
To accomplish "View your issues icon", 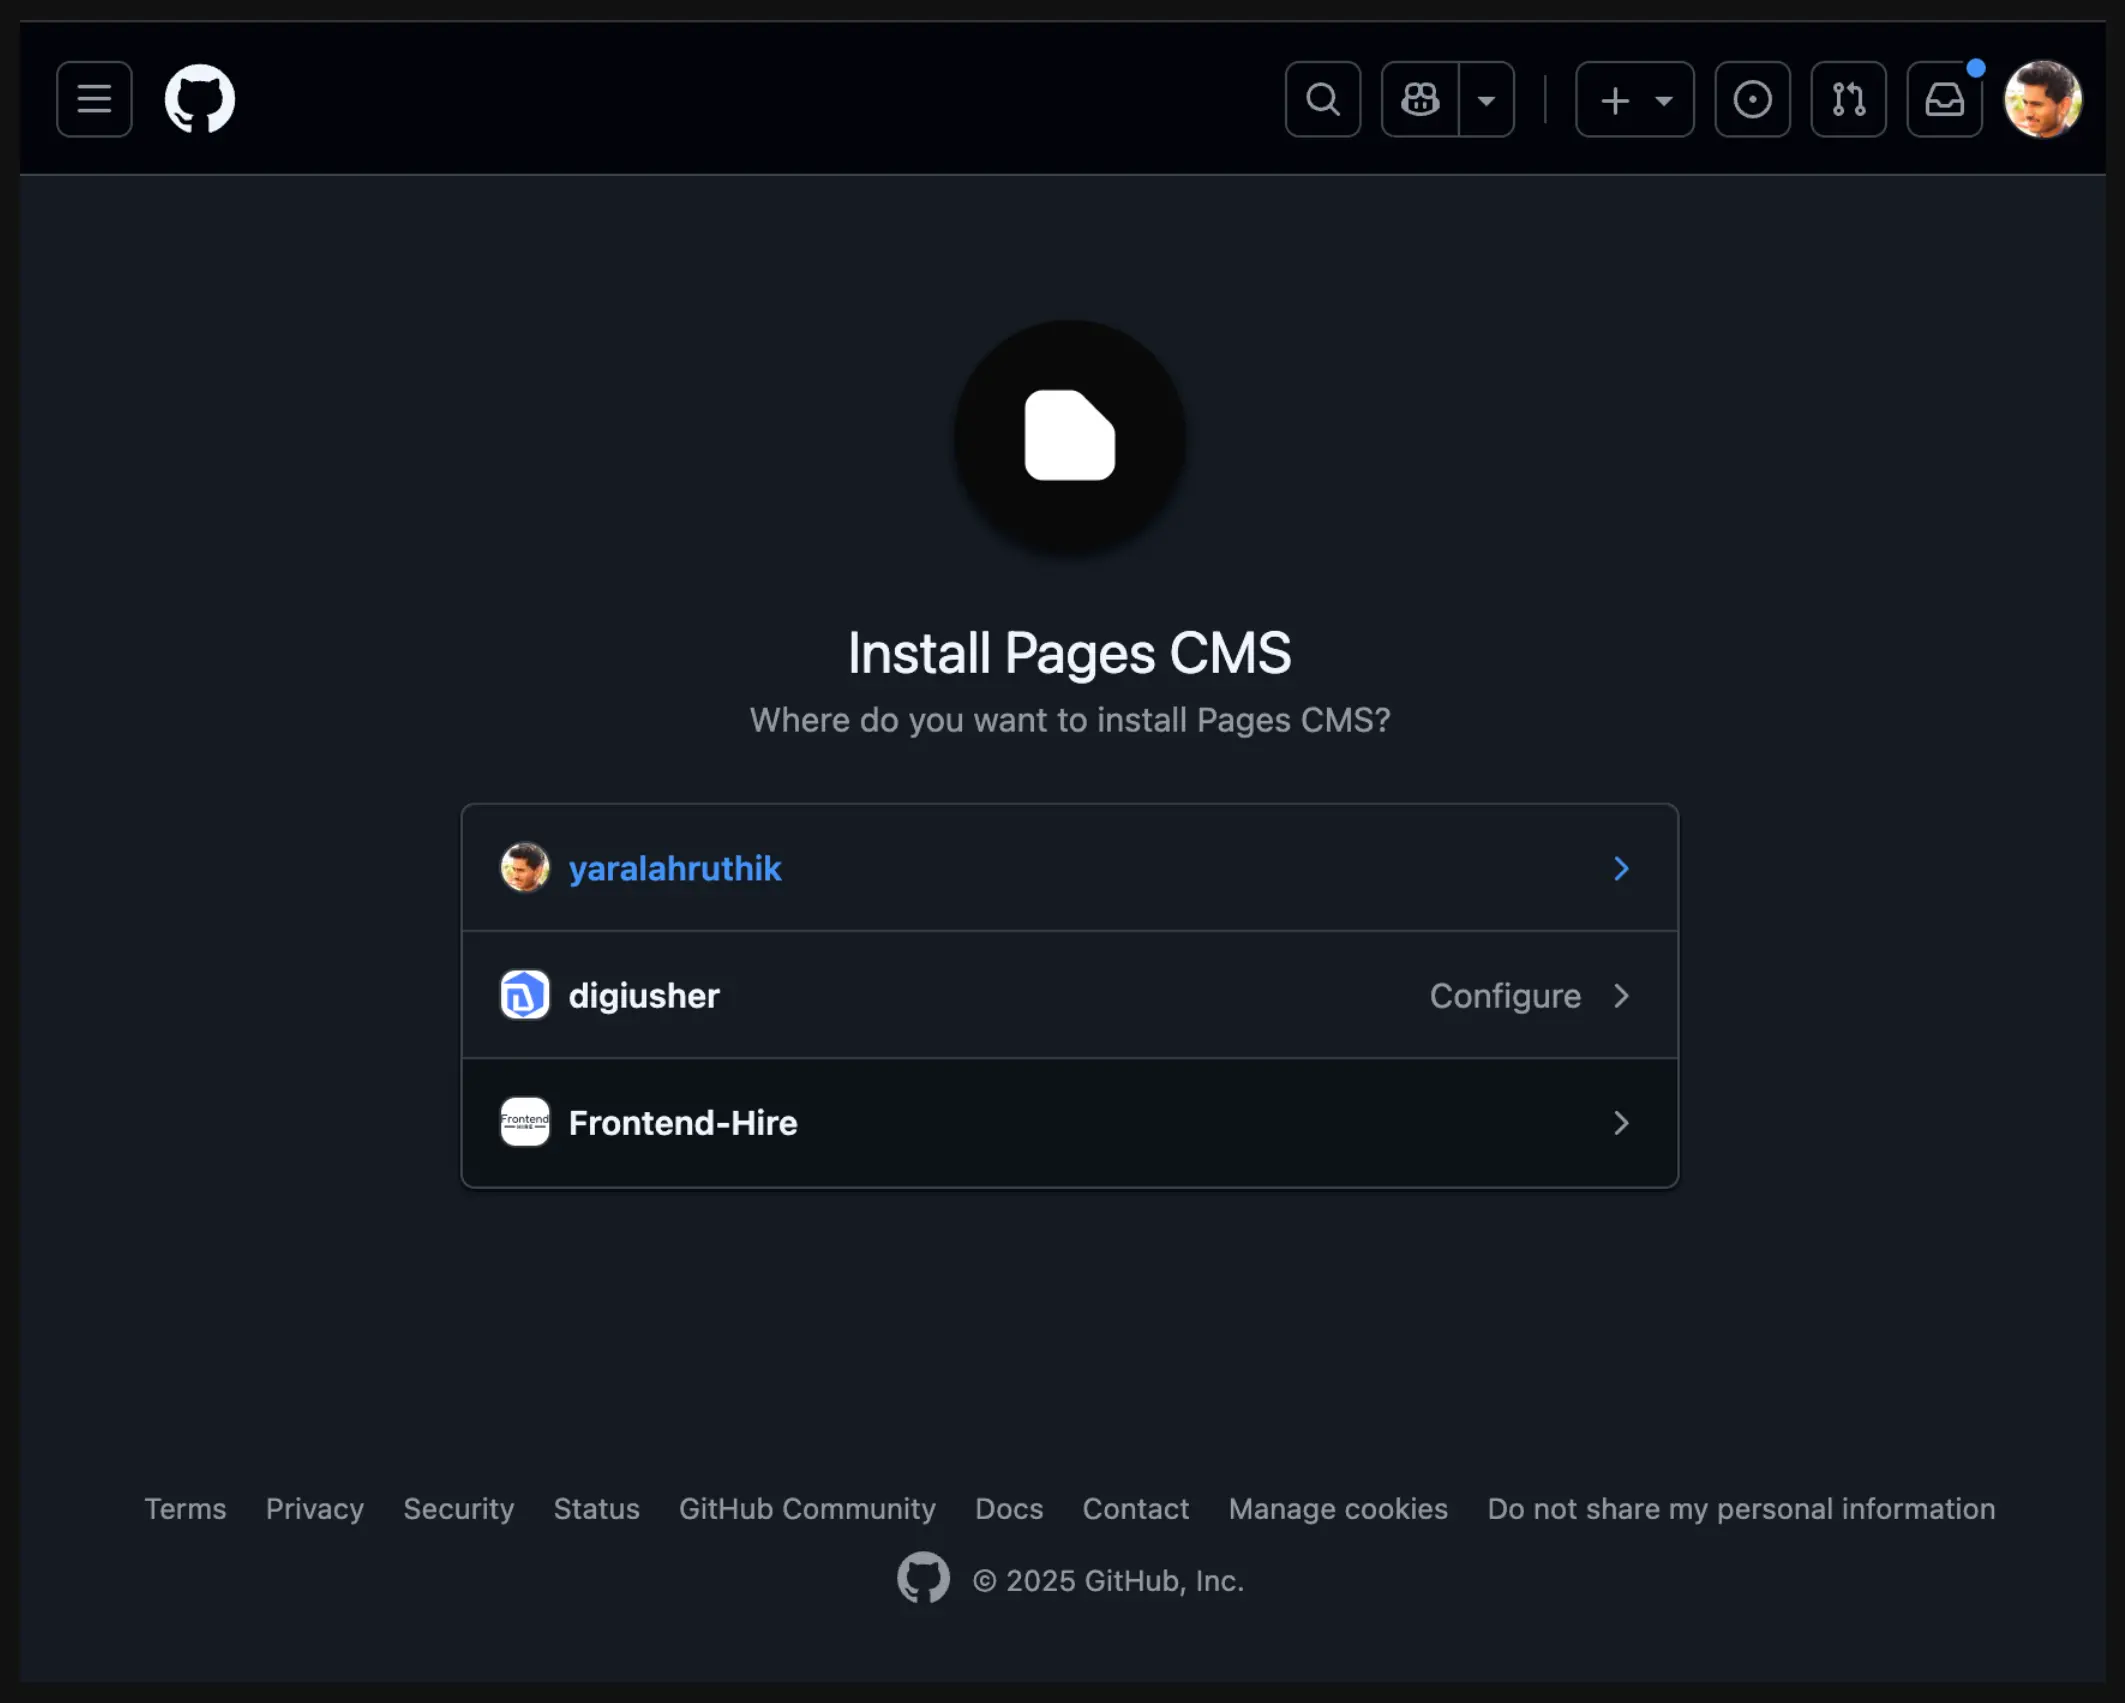I will [1752, 98].
